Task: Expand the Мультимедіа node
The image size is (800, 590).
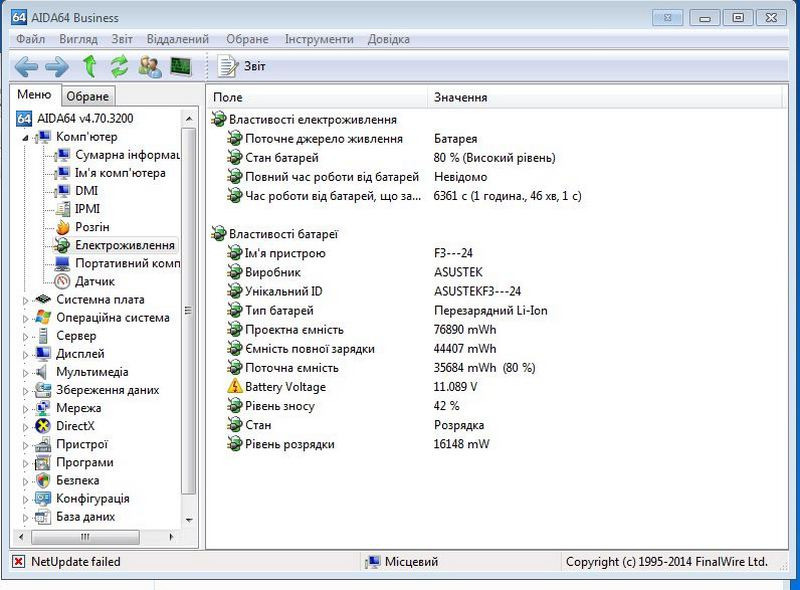Action: tap(25, 373)
